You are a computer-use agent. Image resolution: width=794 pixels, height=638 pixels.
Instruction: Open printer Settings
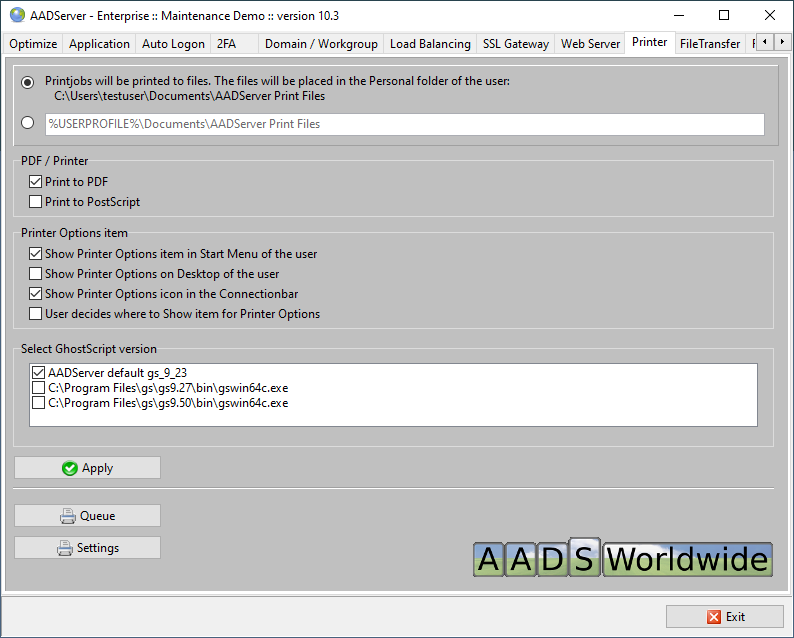[87, 548]
